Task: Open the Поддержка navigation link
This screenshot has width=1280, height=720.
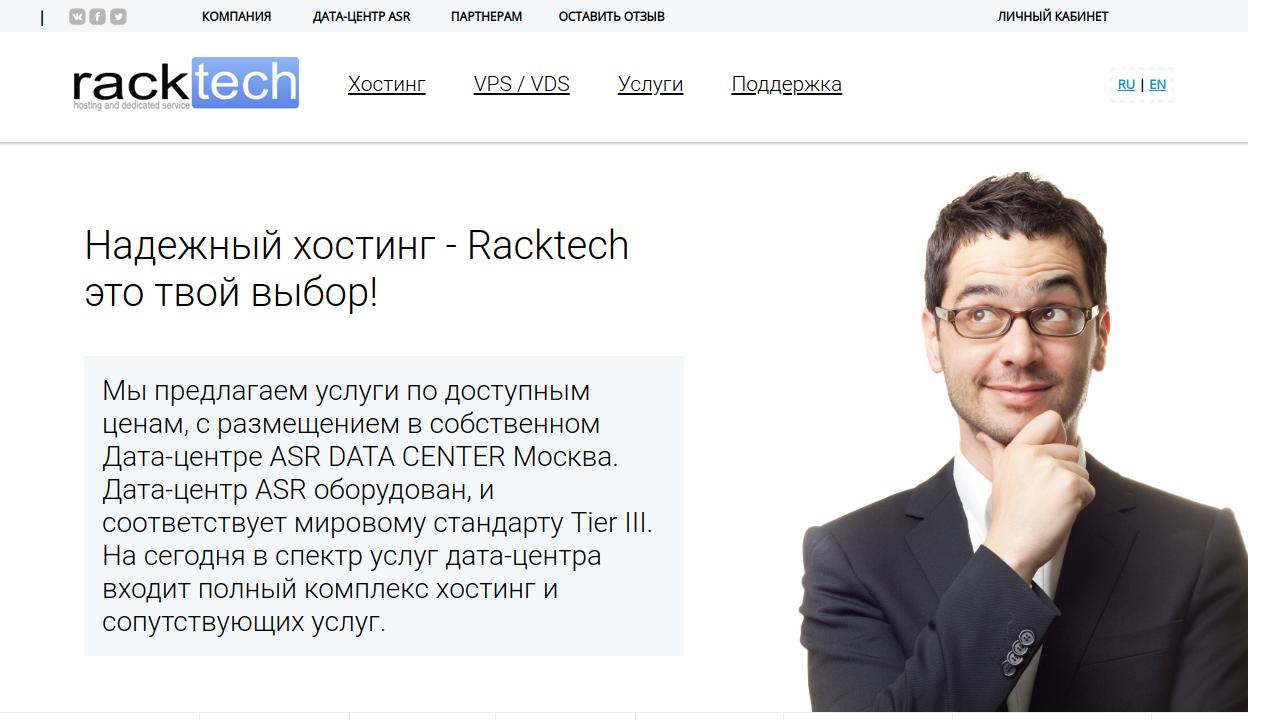Action: pos(786,84)
